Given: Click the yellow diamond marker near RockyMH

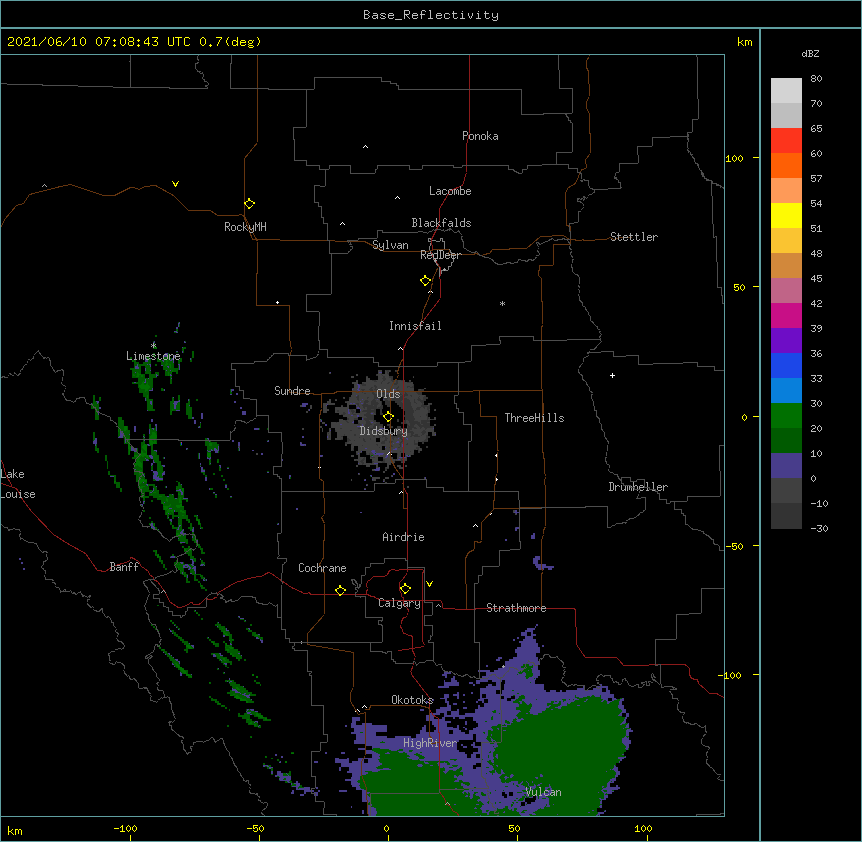Looking at the screenshot, I should pos(250,204).
